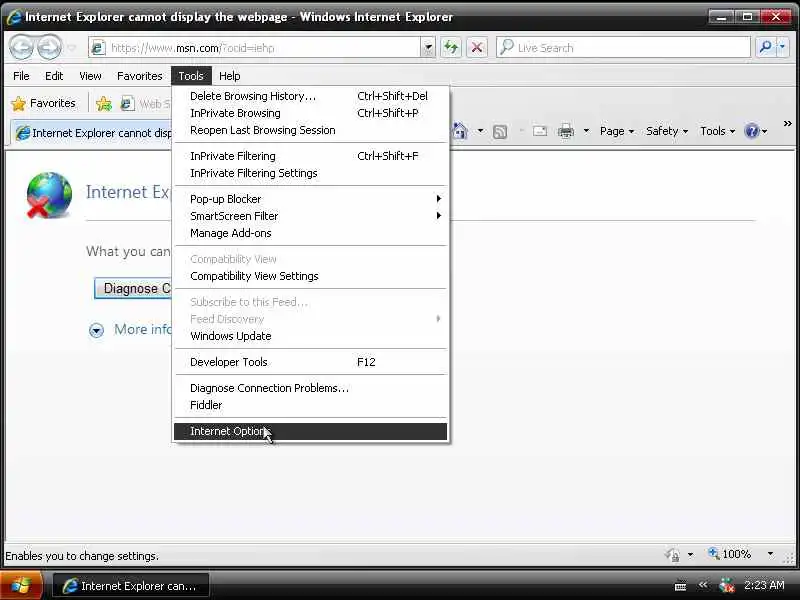Viewport: 800px width, 600px height.
Task: Open recent pages dropdown arrow
Action: pos(72,48)
